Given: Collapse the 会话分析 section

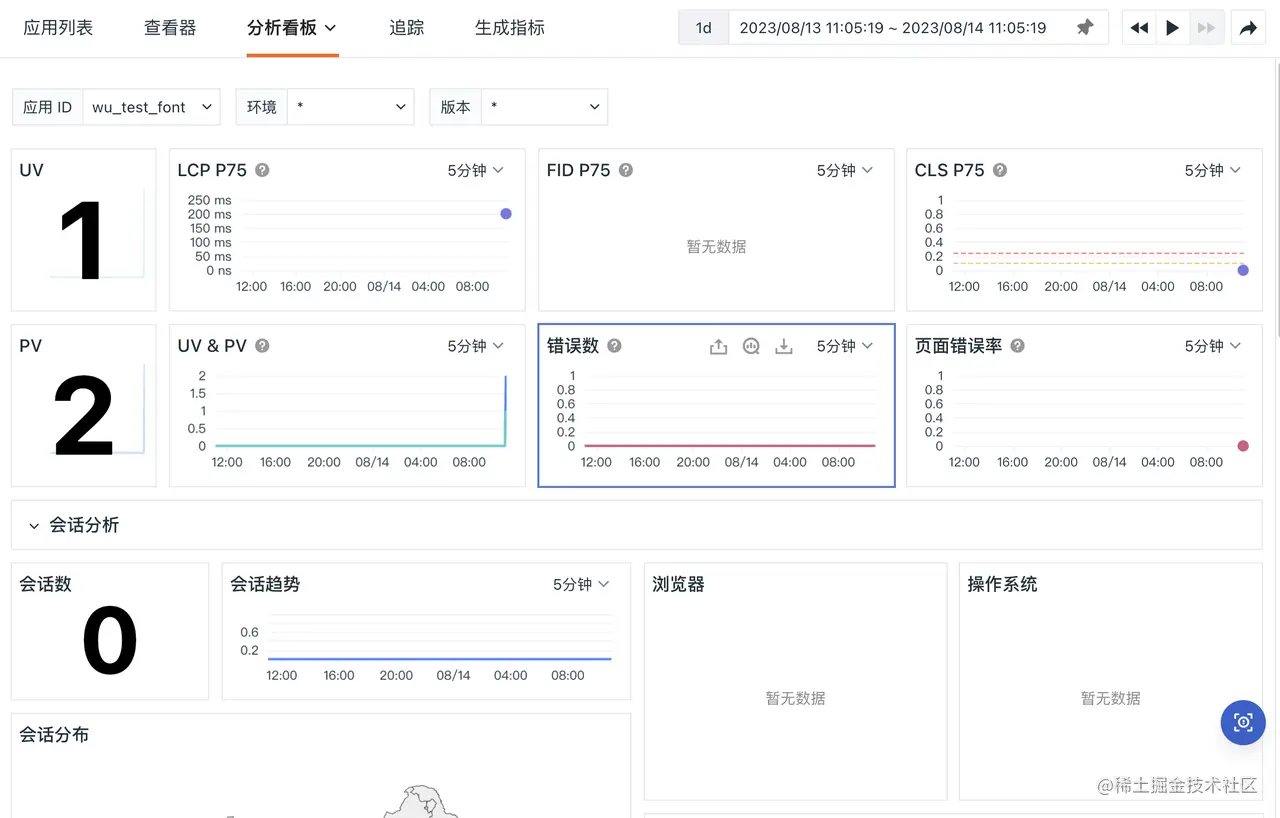Looking at the screenshot, I should click(x=34, y=526).
